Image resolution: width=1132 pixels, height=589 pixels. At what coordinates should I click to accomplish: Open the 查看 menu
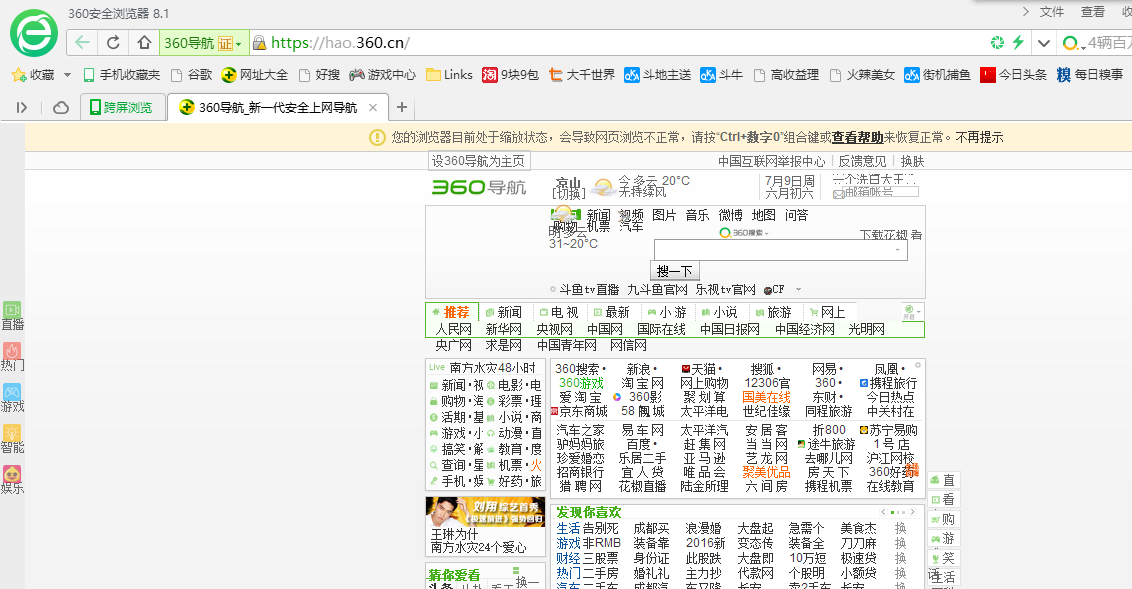point(1092,12)
